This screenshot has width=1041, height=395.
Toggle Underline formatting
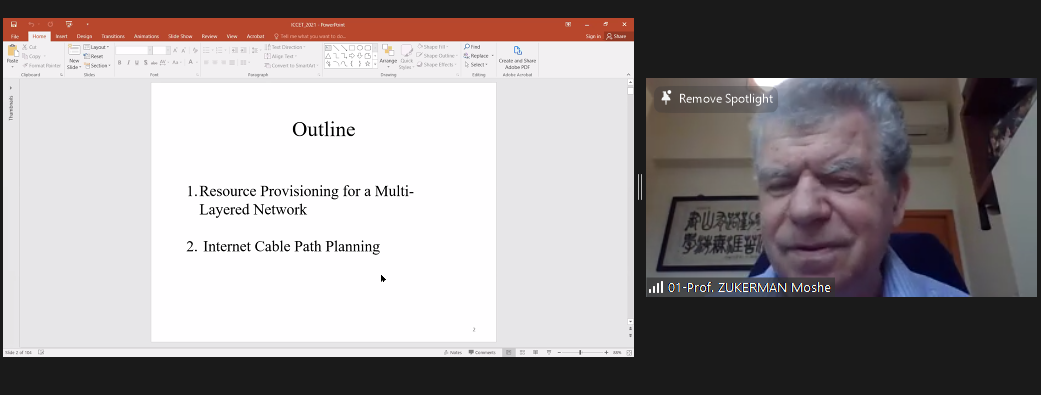(137, 62)
